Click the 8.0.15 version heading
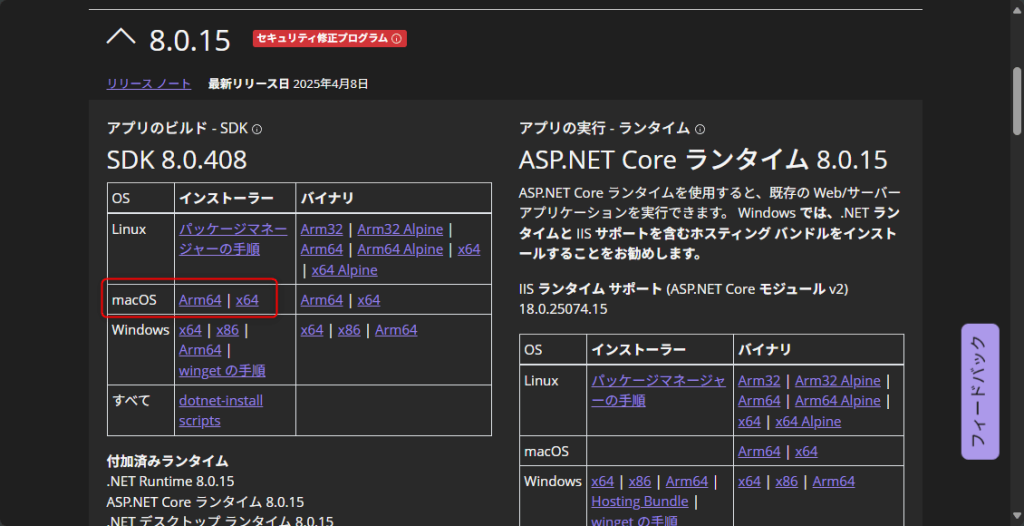Image resolution: width=1024 pixels, height=526 pixels. [189, 40]
